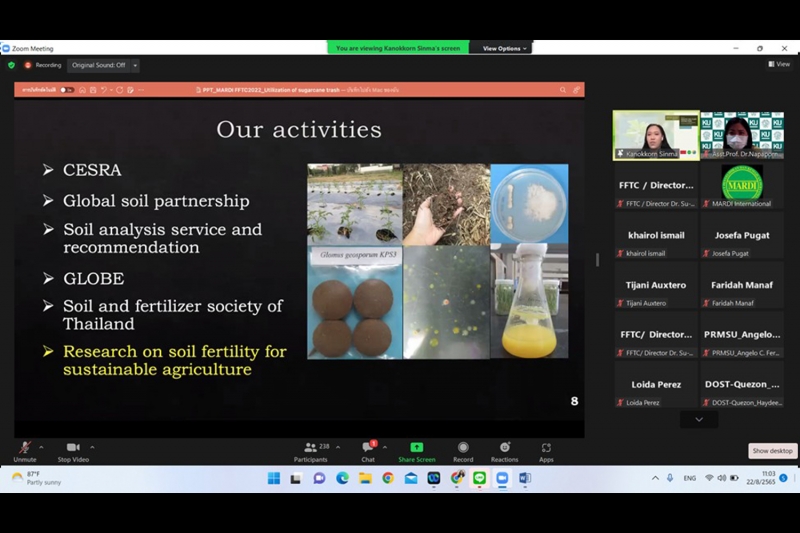The image size is (800, 533).
Task: Click the Show desktop button
Action: [772, 451]
